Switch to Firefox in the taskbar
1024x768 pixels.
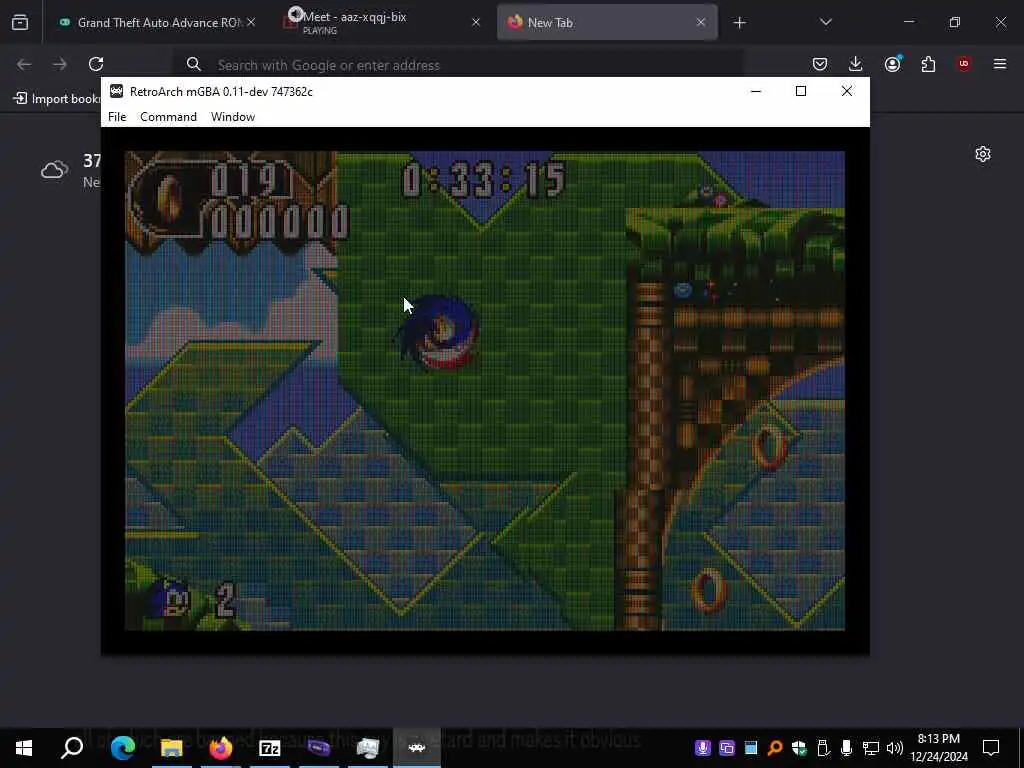(221, 748)
